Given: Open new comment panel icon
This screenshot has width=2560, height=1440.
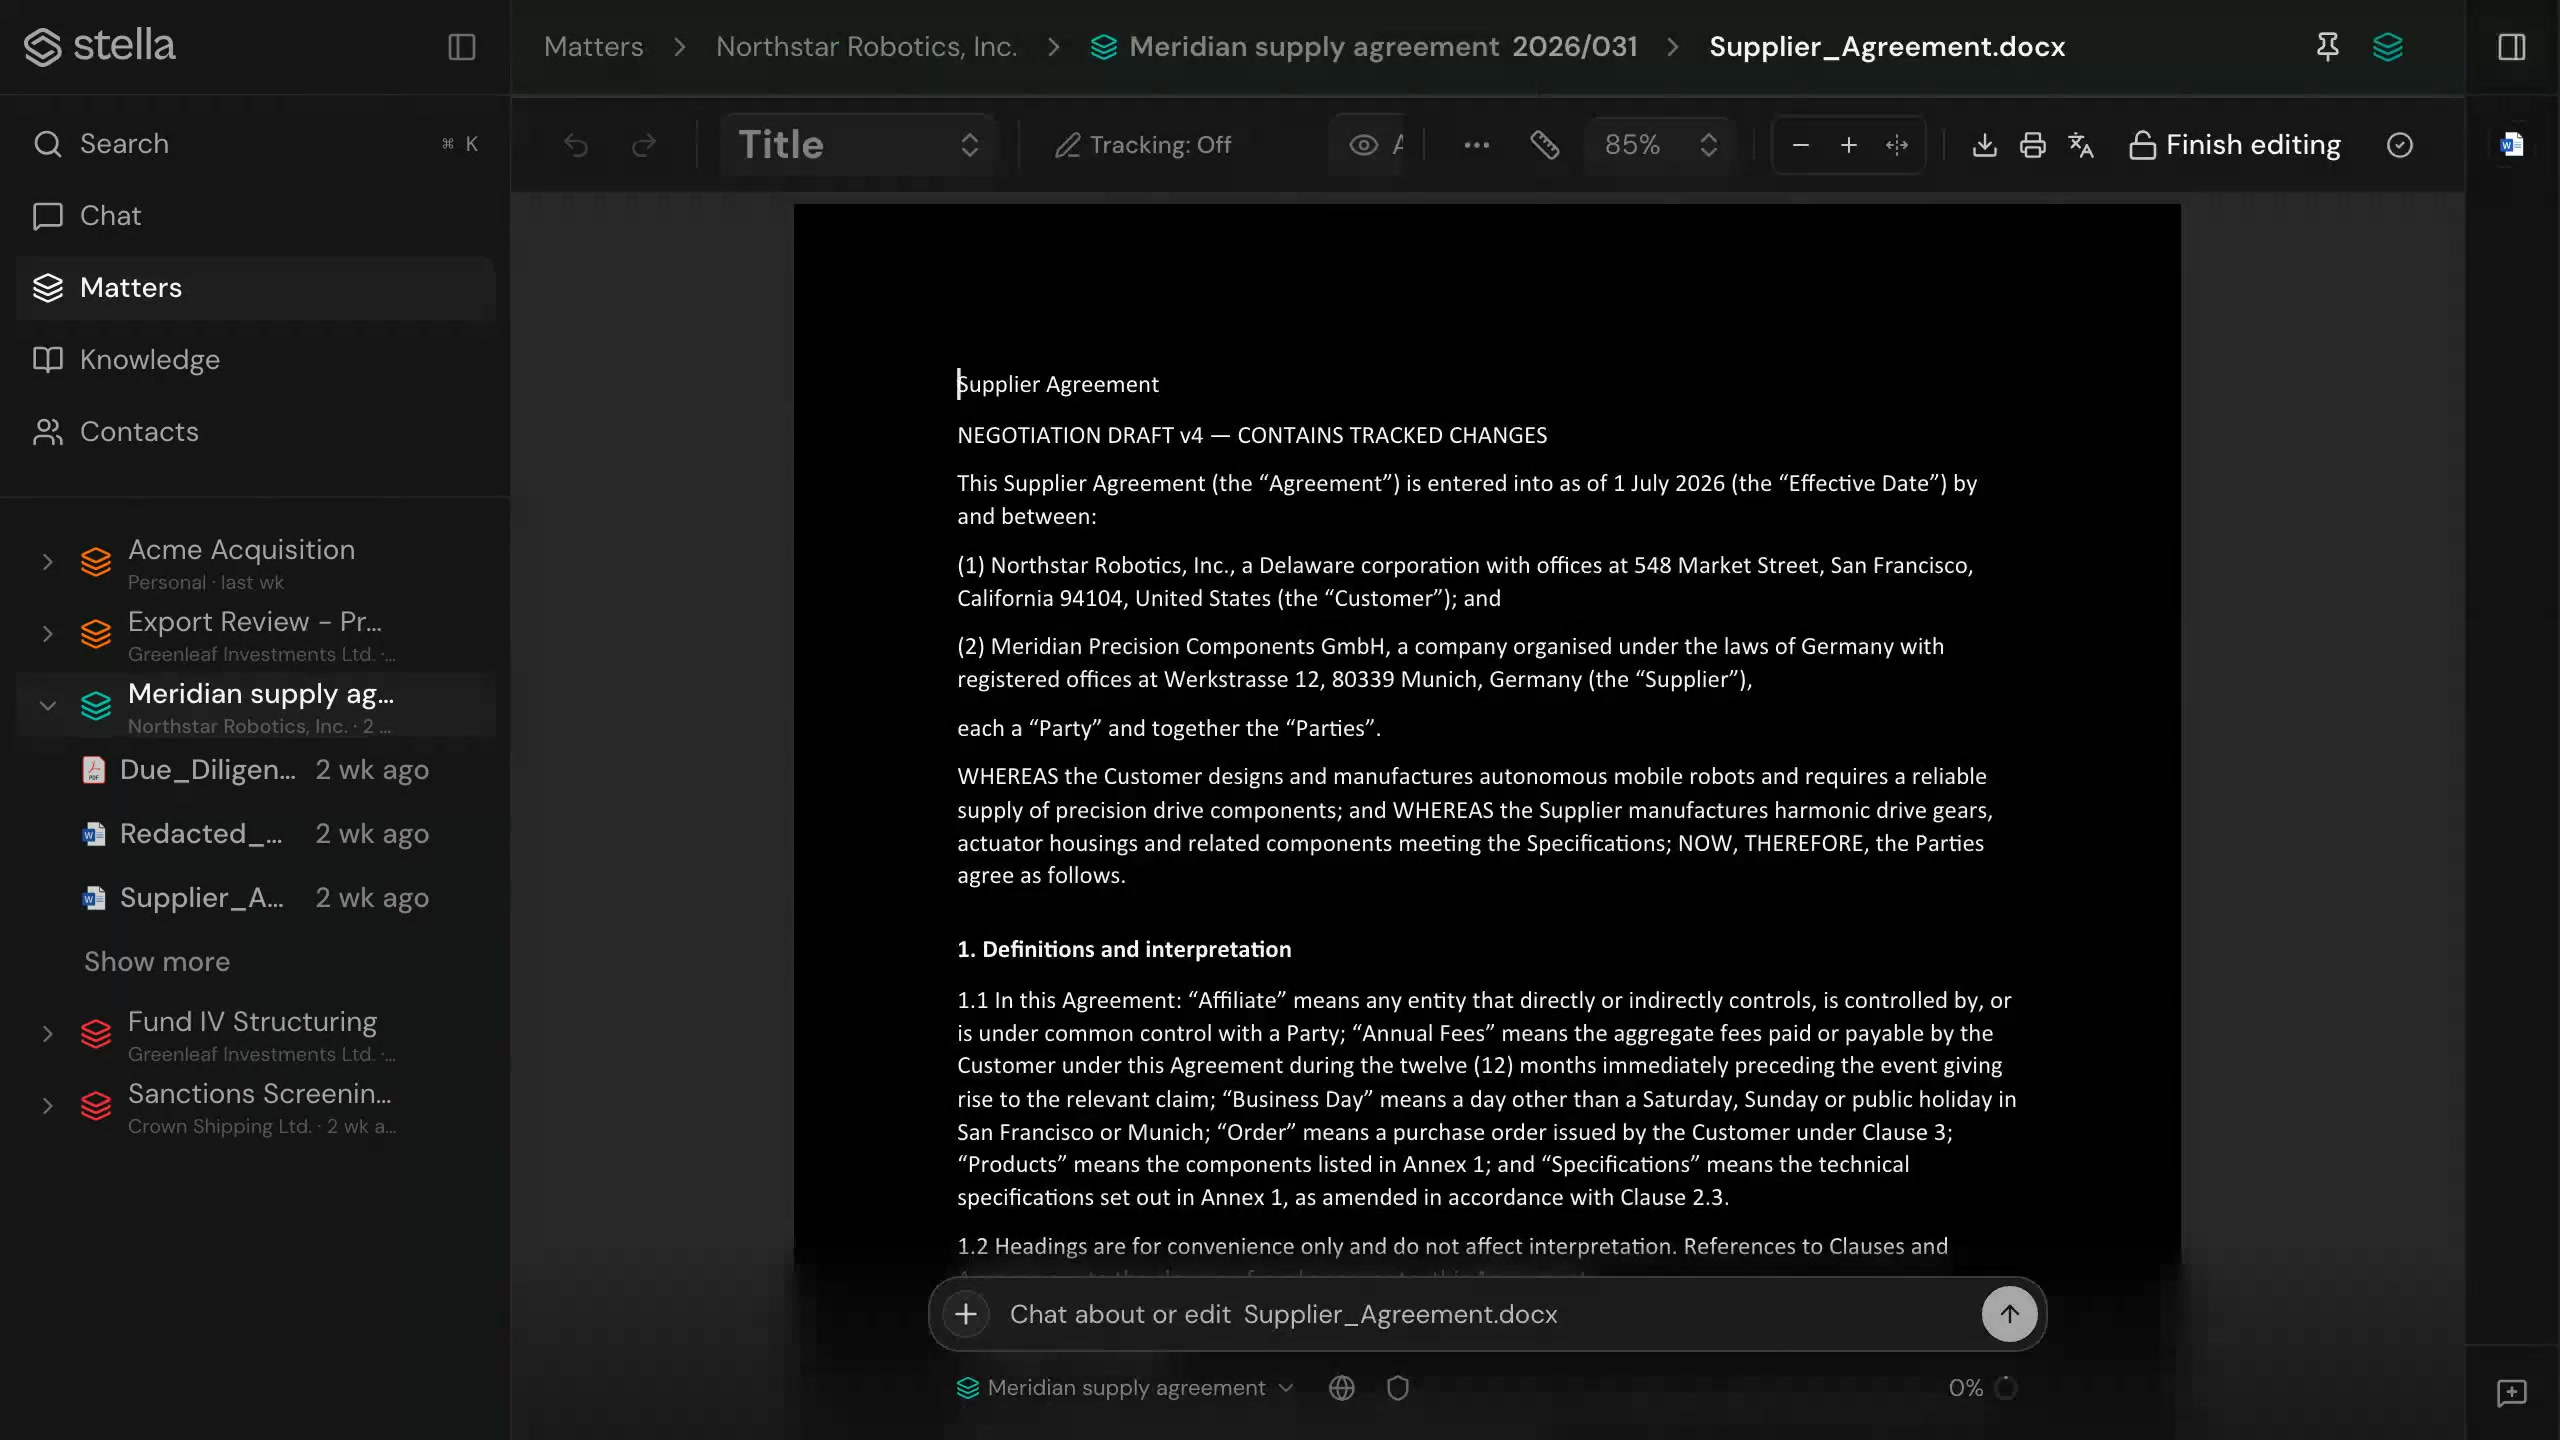Looking at the screenshot, I should (2511, 1393).
